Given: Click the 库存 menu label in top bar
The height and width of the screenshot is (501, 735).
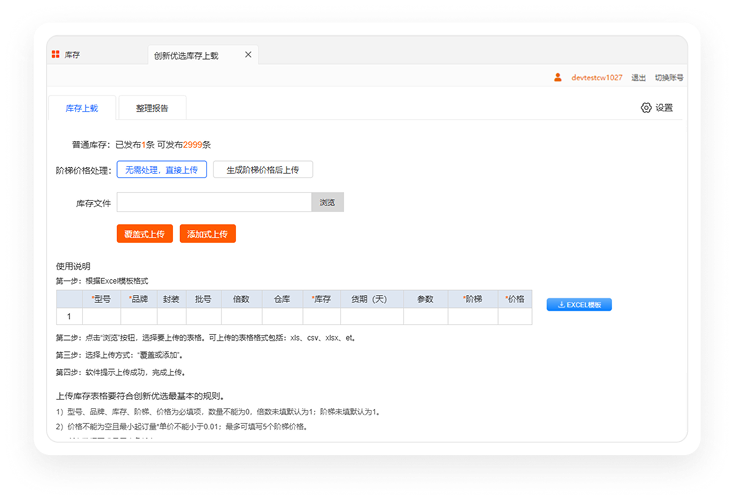Looking at the screenshot, I should [x=72, y=55].
